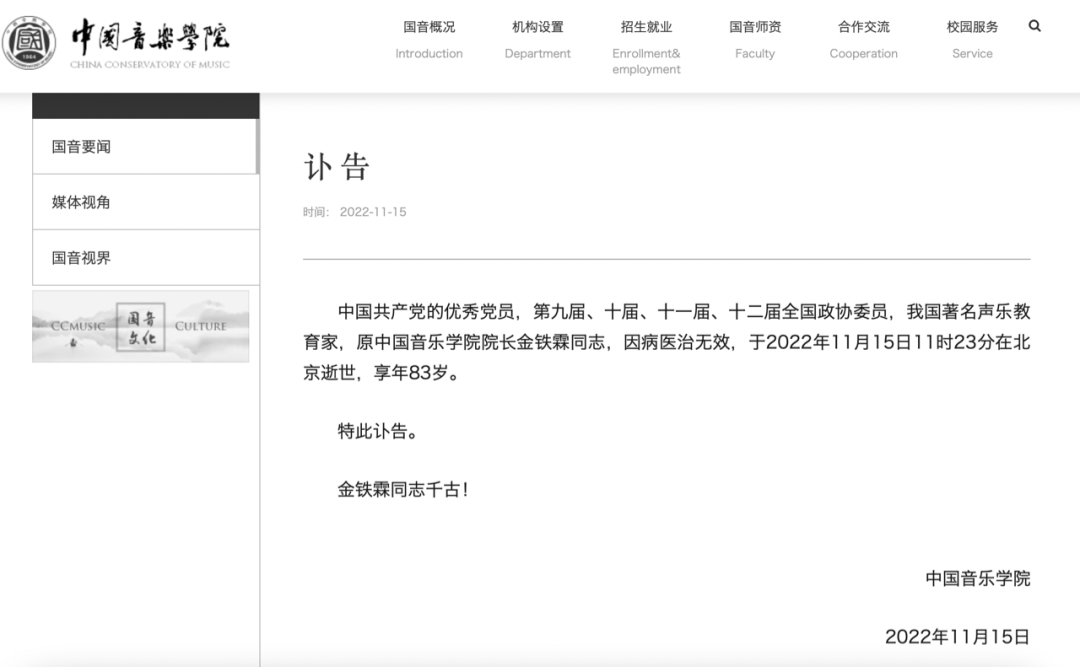
Task: Click the CCMusic culture banner image
Action: click(x=140, y=328)
